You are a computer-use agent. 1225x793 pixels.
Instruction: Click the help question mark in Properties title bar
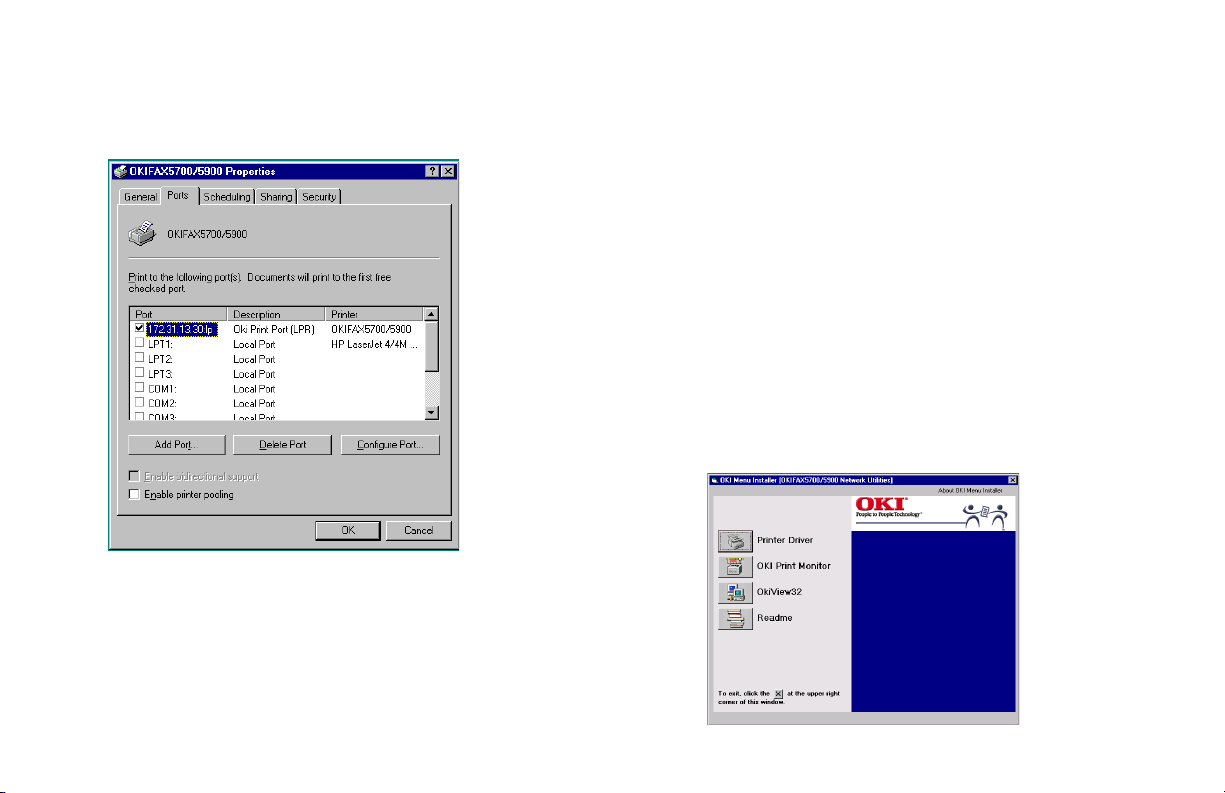pyautogui.click(x=432, y=171)
